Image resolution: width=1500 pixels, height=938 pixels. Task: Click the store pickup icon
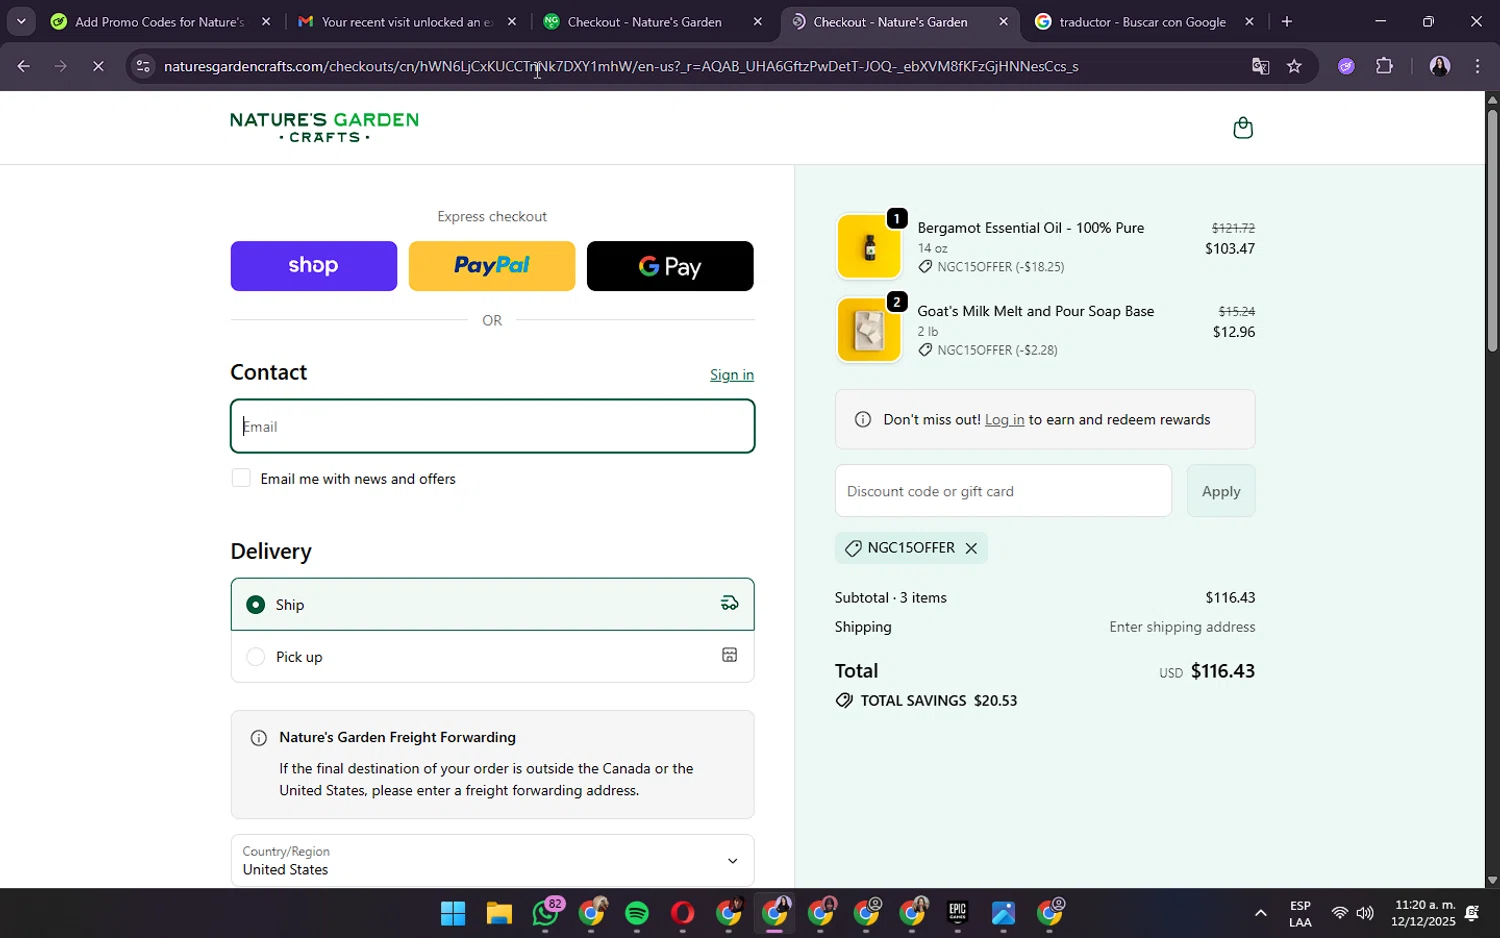point(730,655)
